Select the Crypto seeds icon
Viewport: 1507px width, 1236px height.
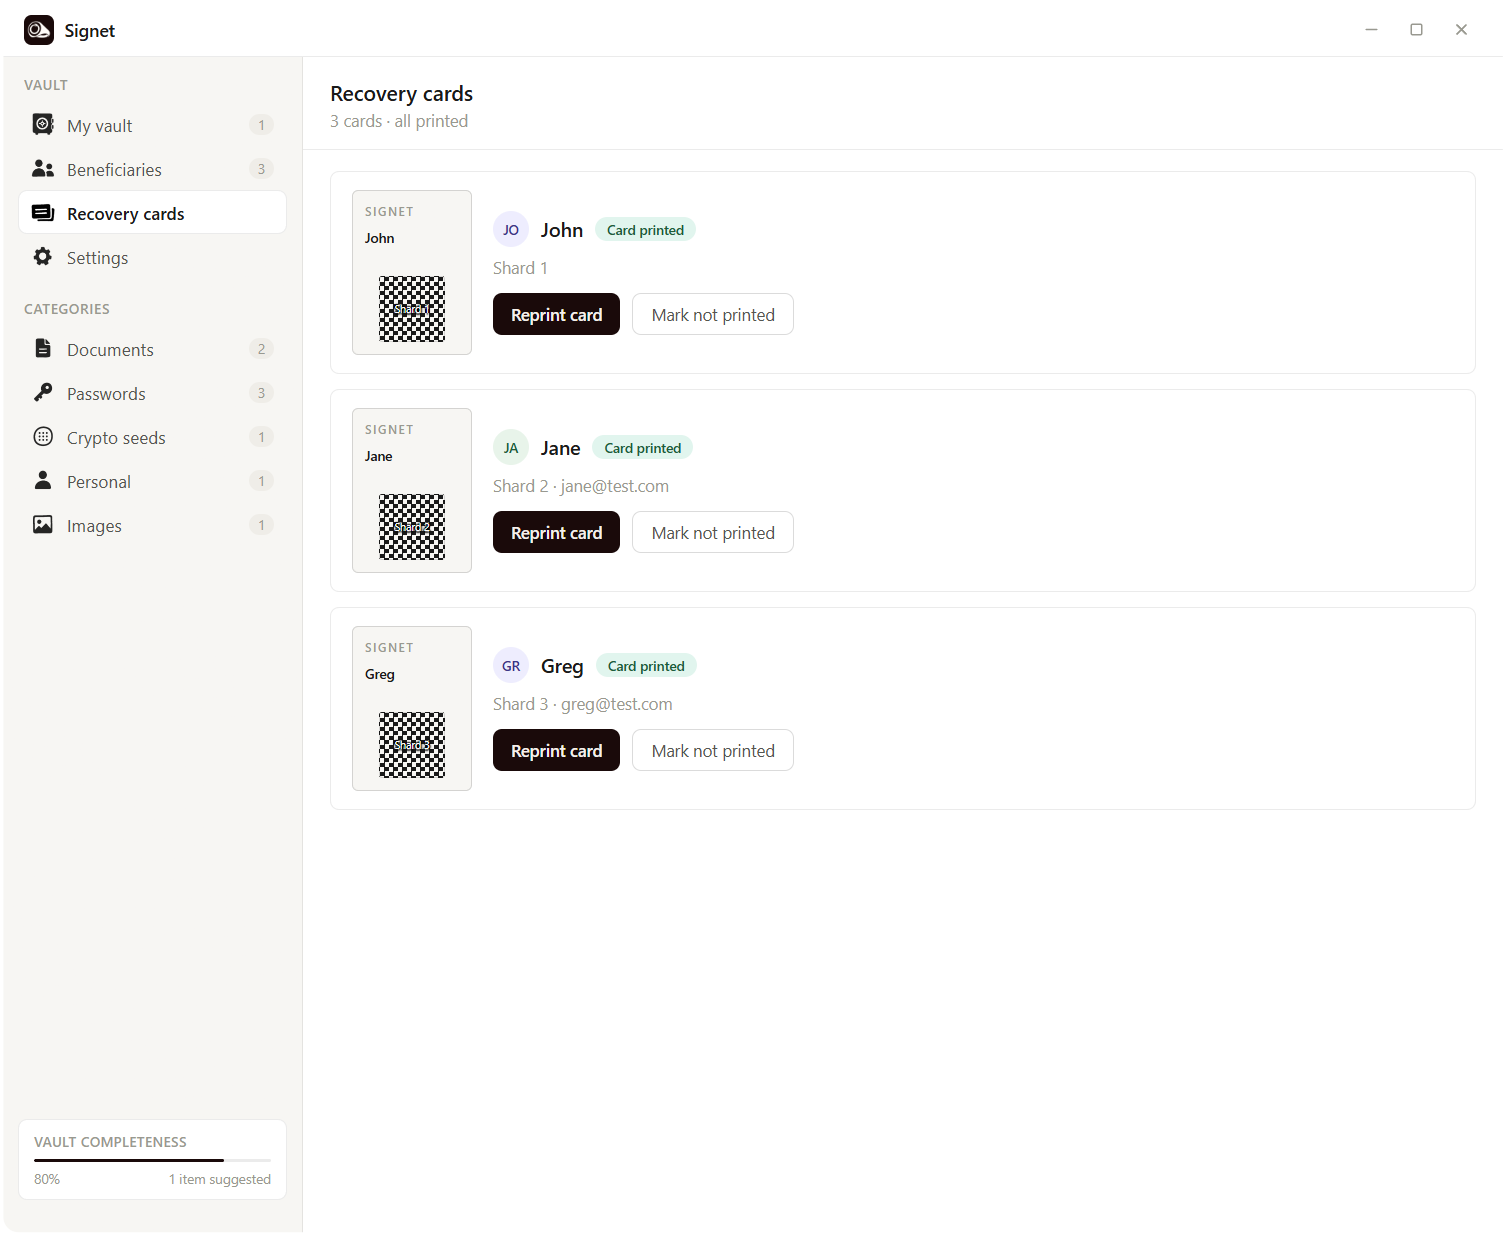[43, 437]
